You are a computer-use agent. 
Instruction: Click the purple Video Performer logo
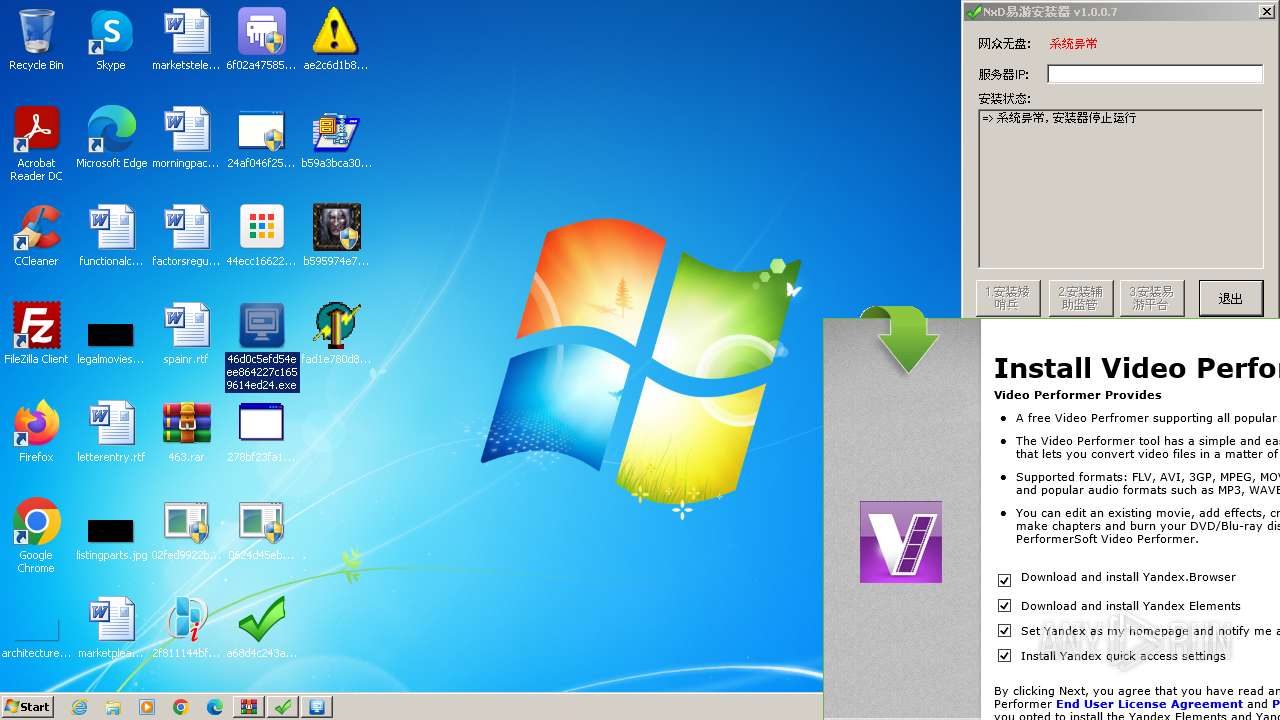click(901, 542)
